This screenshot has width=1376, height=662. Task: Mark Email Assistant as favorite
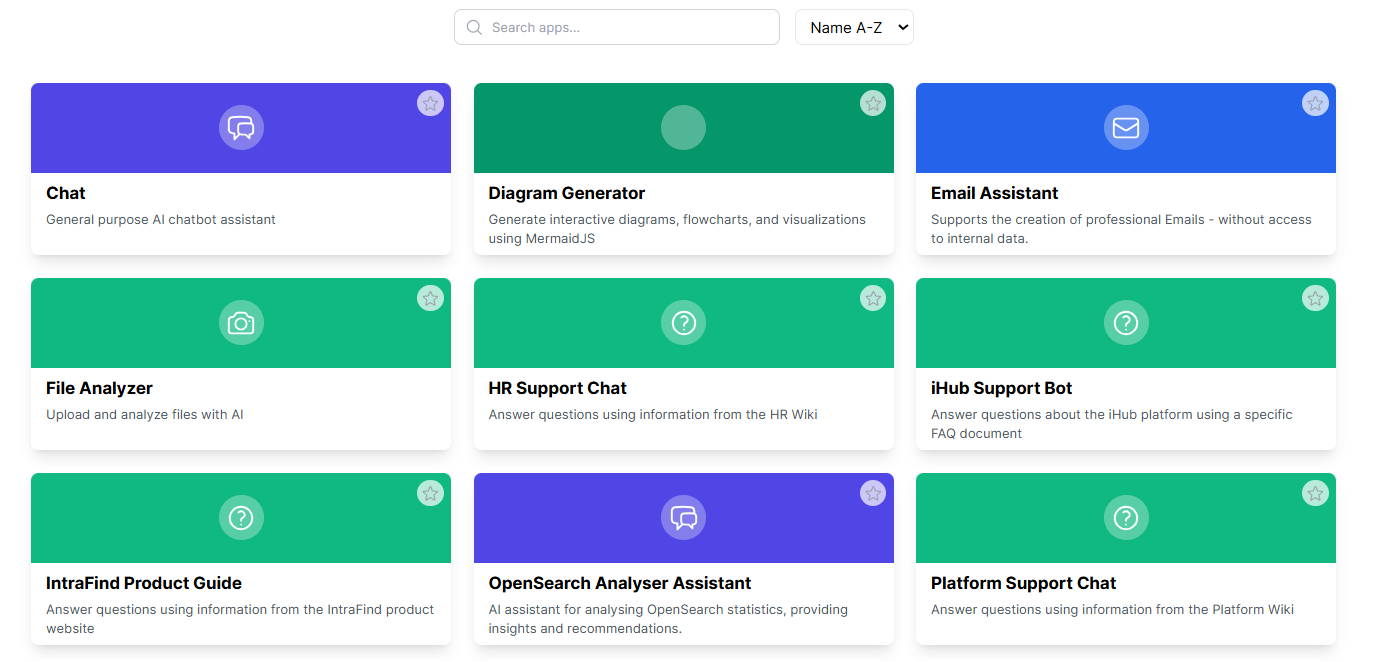(1315, 103)
